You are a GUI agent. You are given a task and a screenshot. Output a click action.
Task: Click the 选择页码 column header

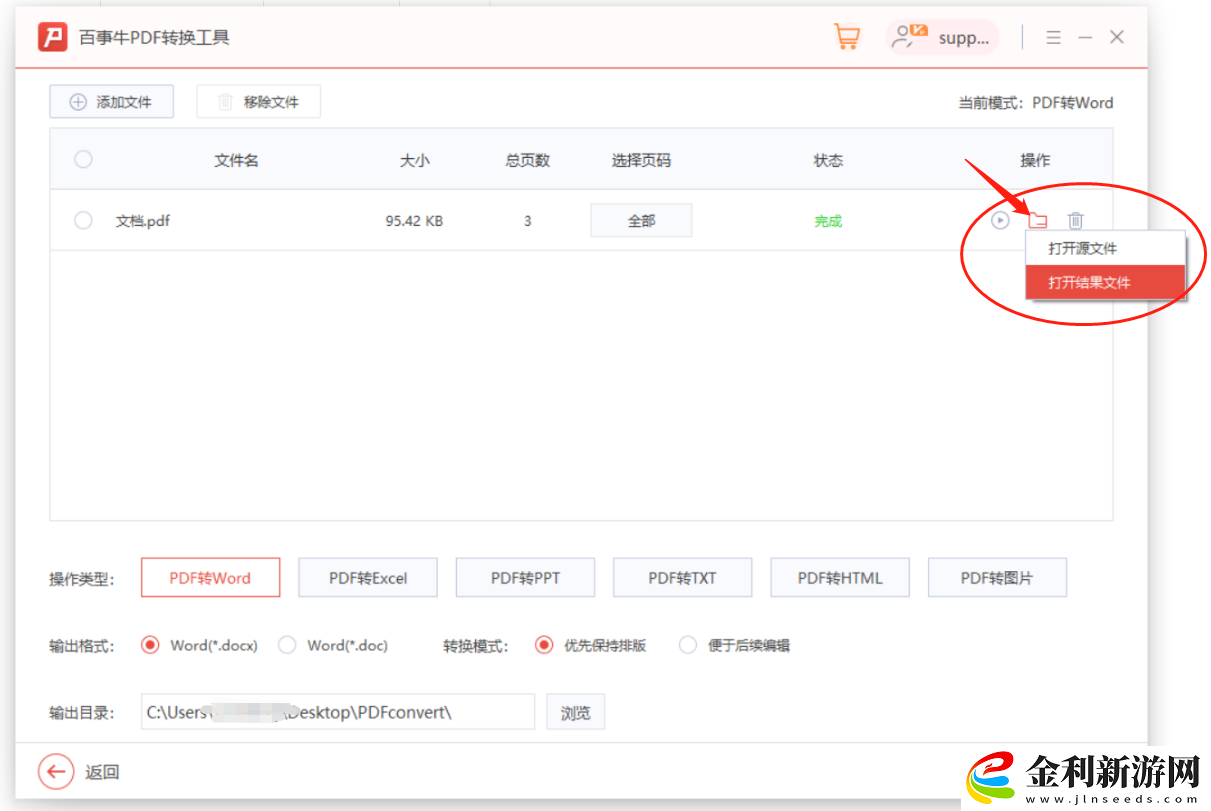(x=641, y=160)
